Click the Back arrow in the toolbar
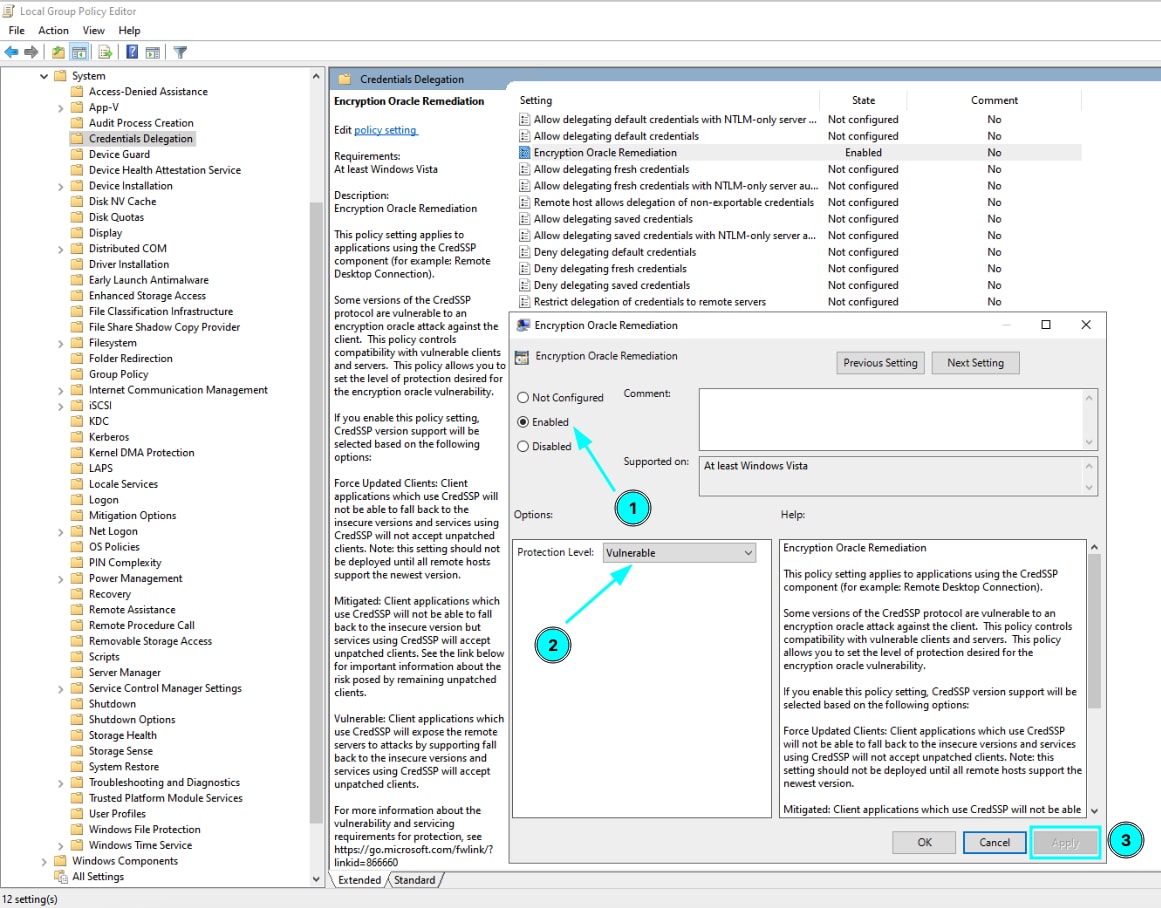The width and height of the screenshot is (1161, 908). (12, 52)
